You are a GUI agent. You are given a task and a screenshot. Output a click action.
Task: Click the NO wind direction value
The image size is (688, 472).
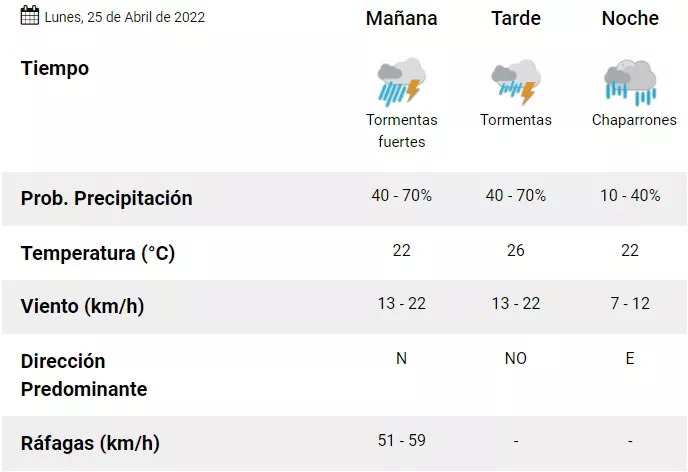(x=516, y=358)
